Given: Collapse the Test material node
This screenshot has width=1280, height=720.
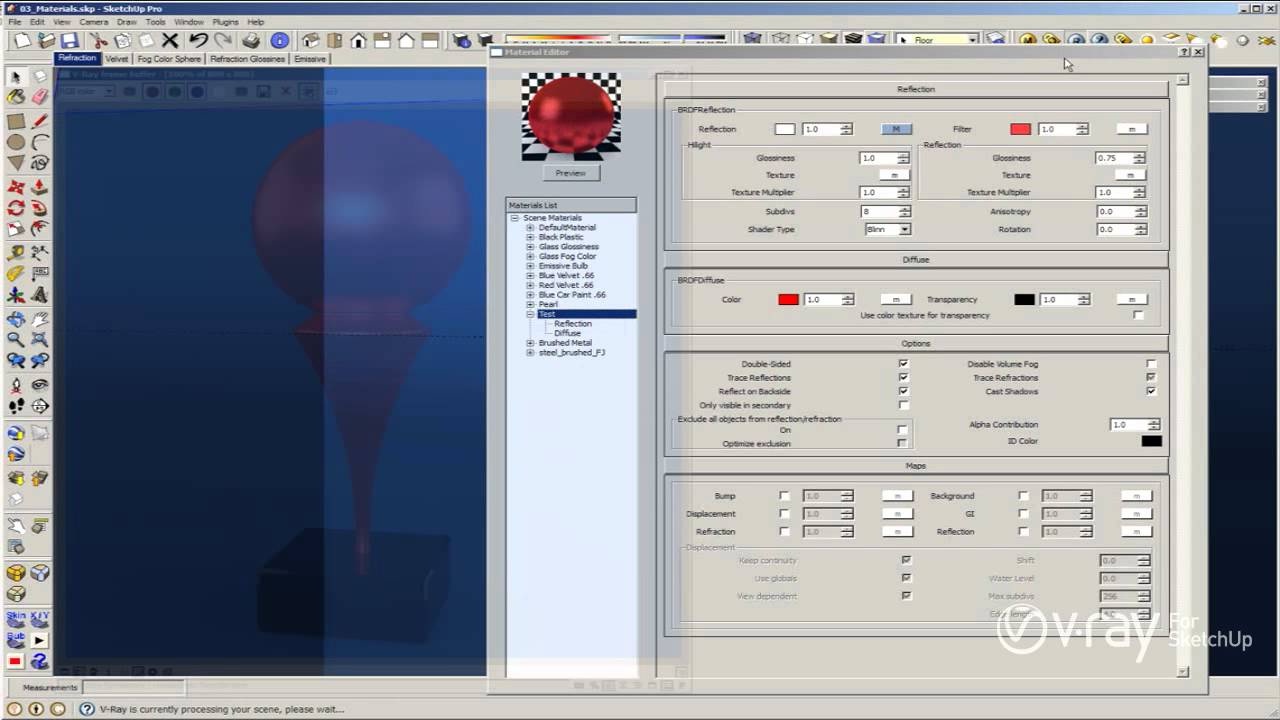Looking at the screenshot, I should click(x=531, y=314).
